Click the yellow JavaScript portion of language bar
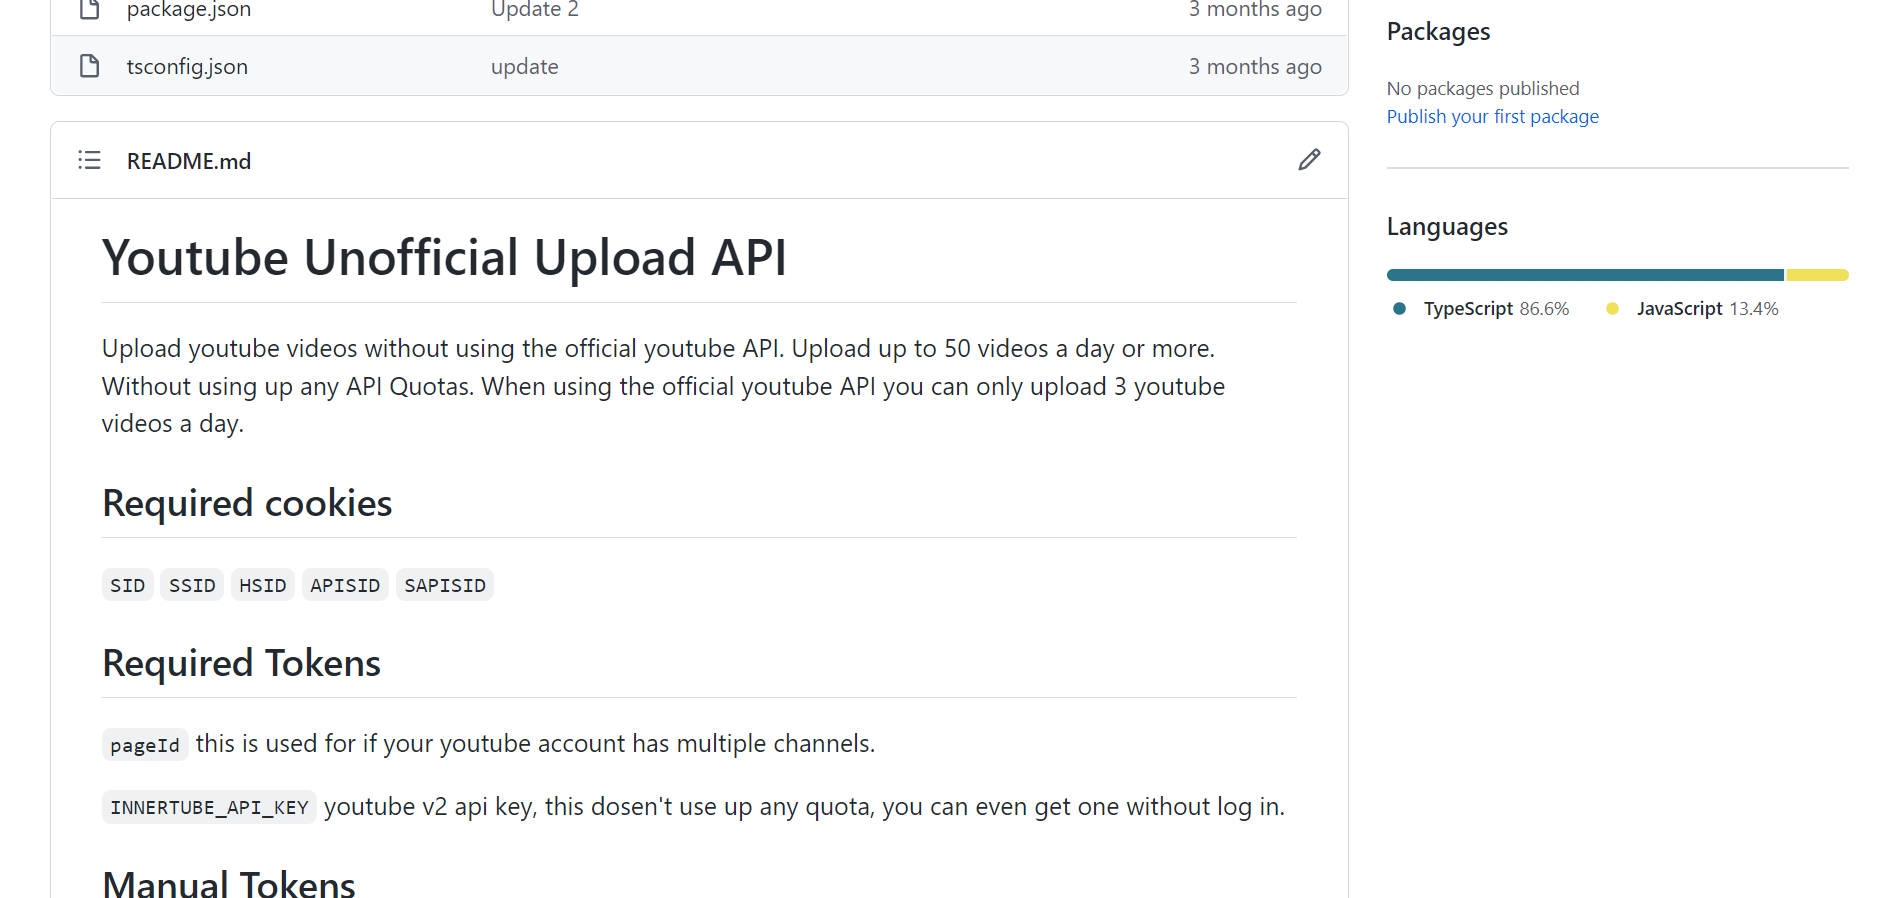This screenshot has width=1896, height=898. (x=1817, y=275)
